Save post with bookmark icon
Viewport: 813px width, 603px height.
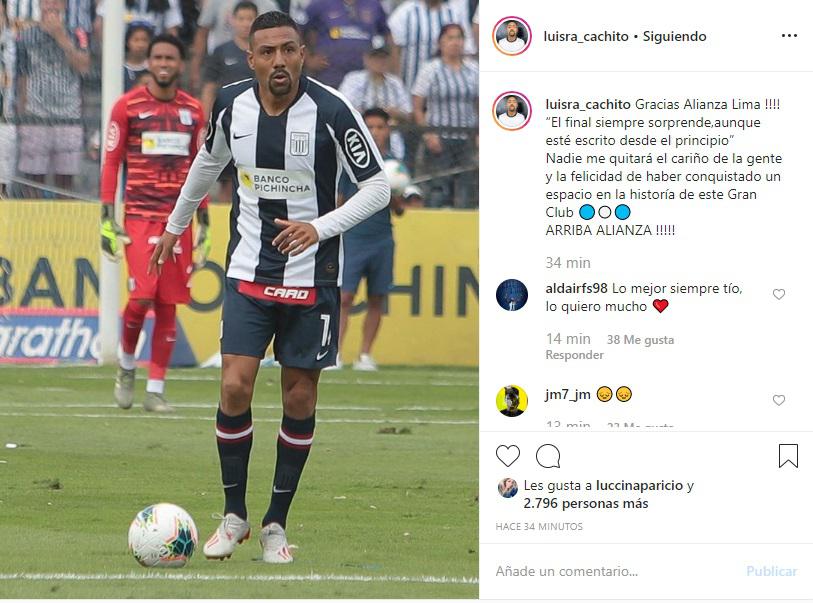[788, 456]
